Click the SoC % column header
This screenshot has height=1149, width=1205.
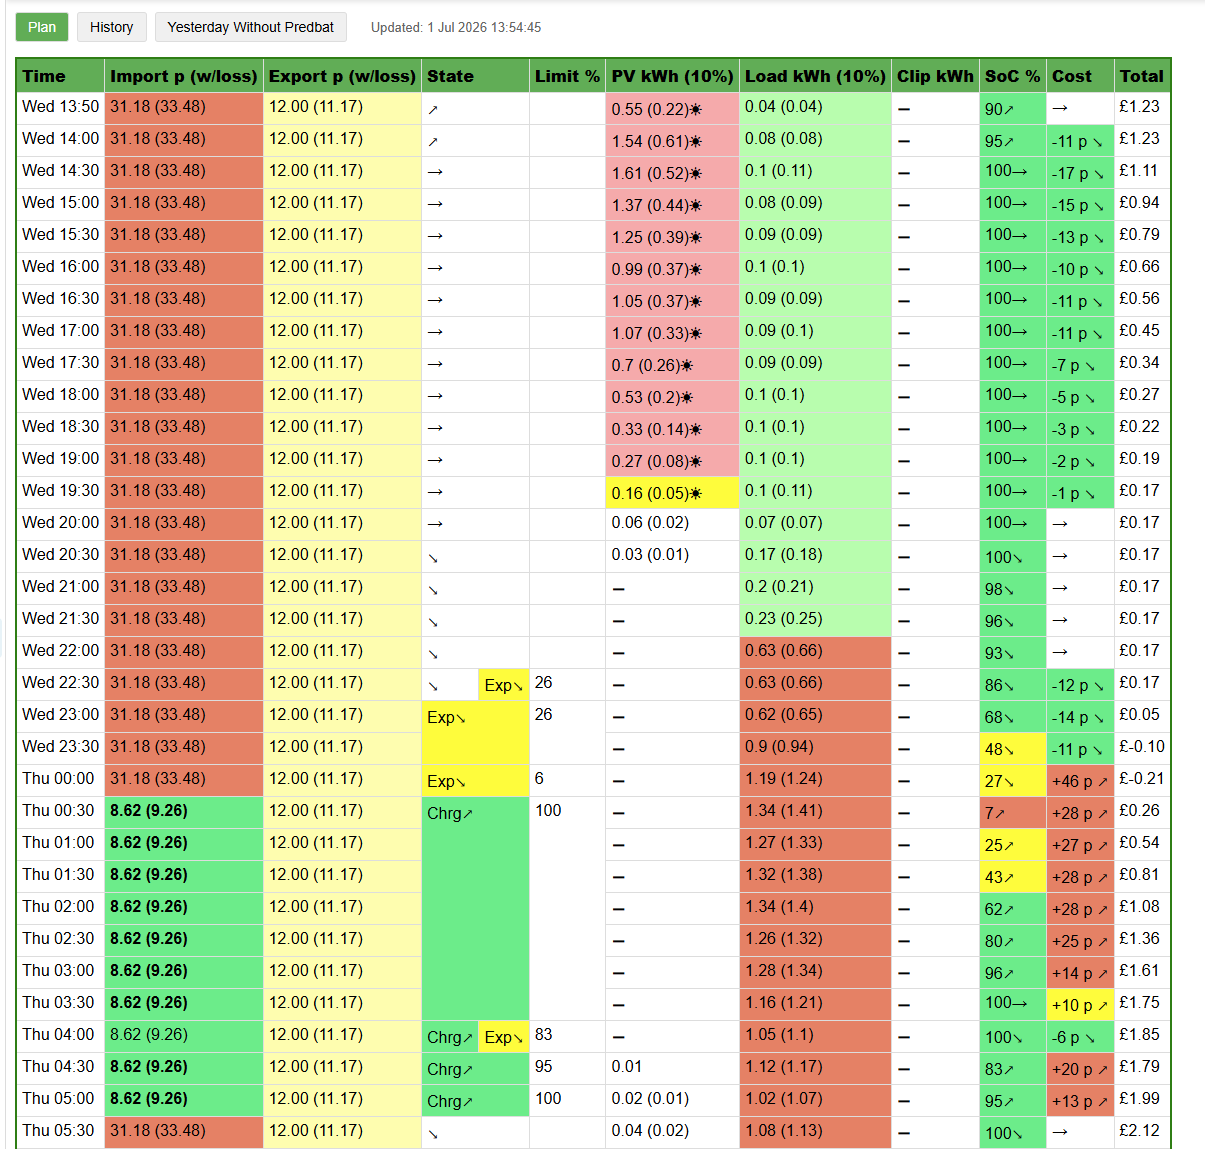tap(1013, 76)
